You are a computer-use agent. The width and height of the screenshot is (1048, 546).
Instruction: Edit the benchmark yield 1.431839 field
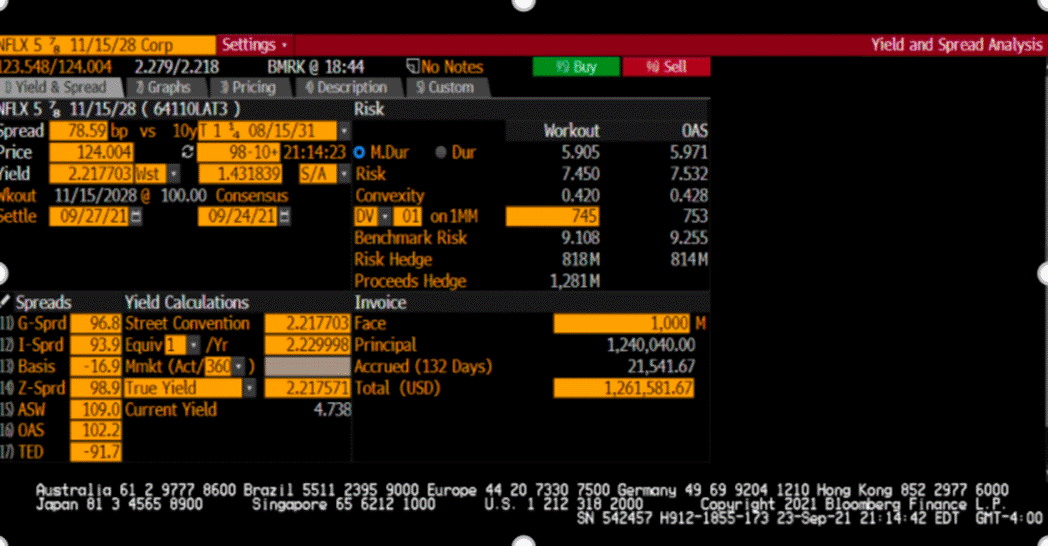pyautogui.click(x=240, y=174)
